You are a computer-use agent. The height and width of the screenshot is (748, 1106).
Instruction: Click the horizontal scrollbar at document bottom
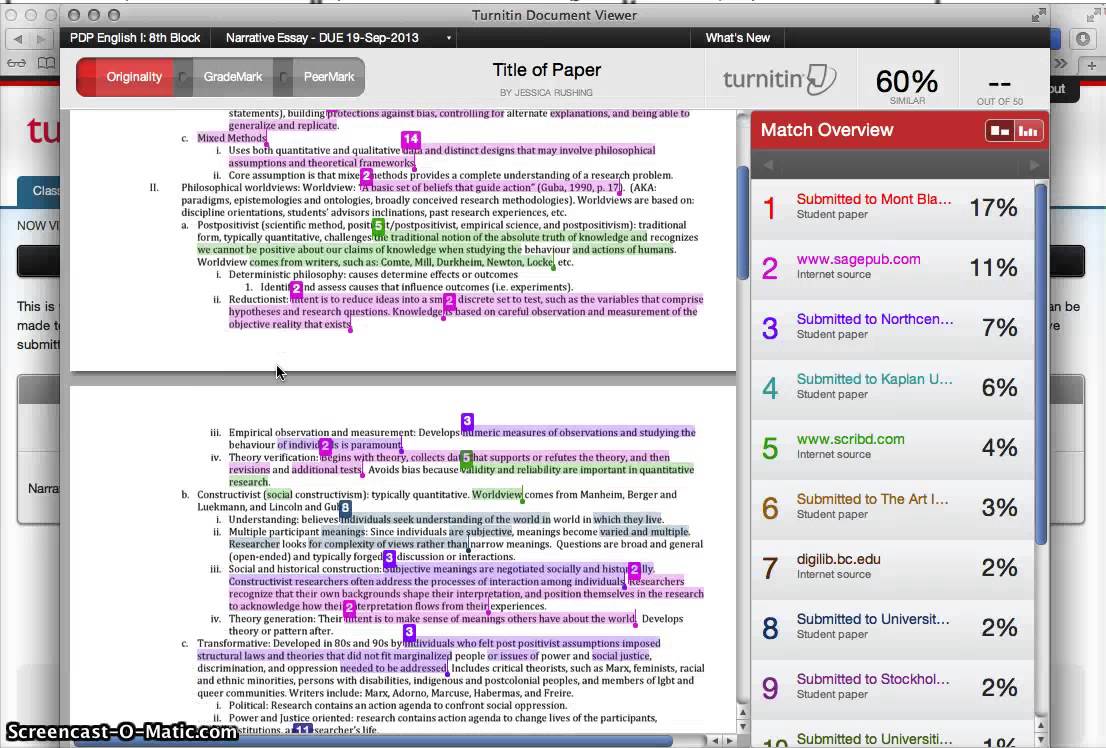(x=374, y=741)
